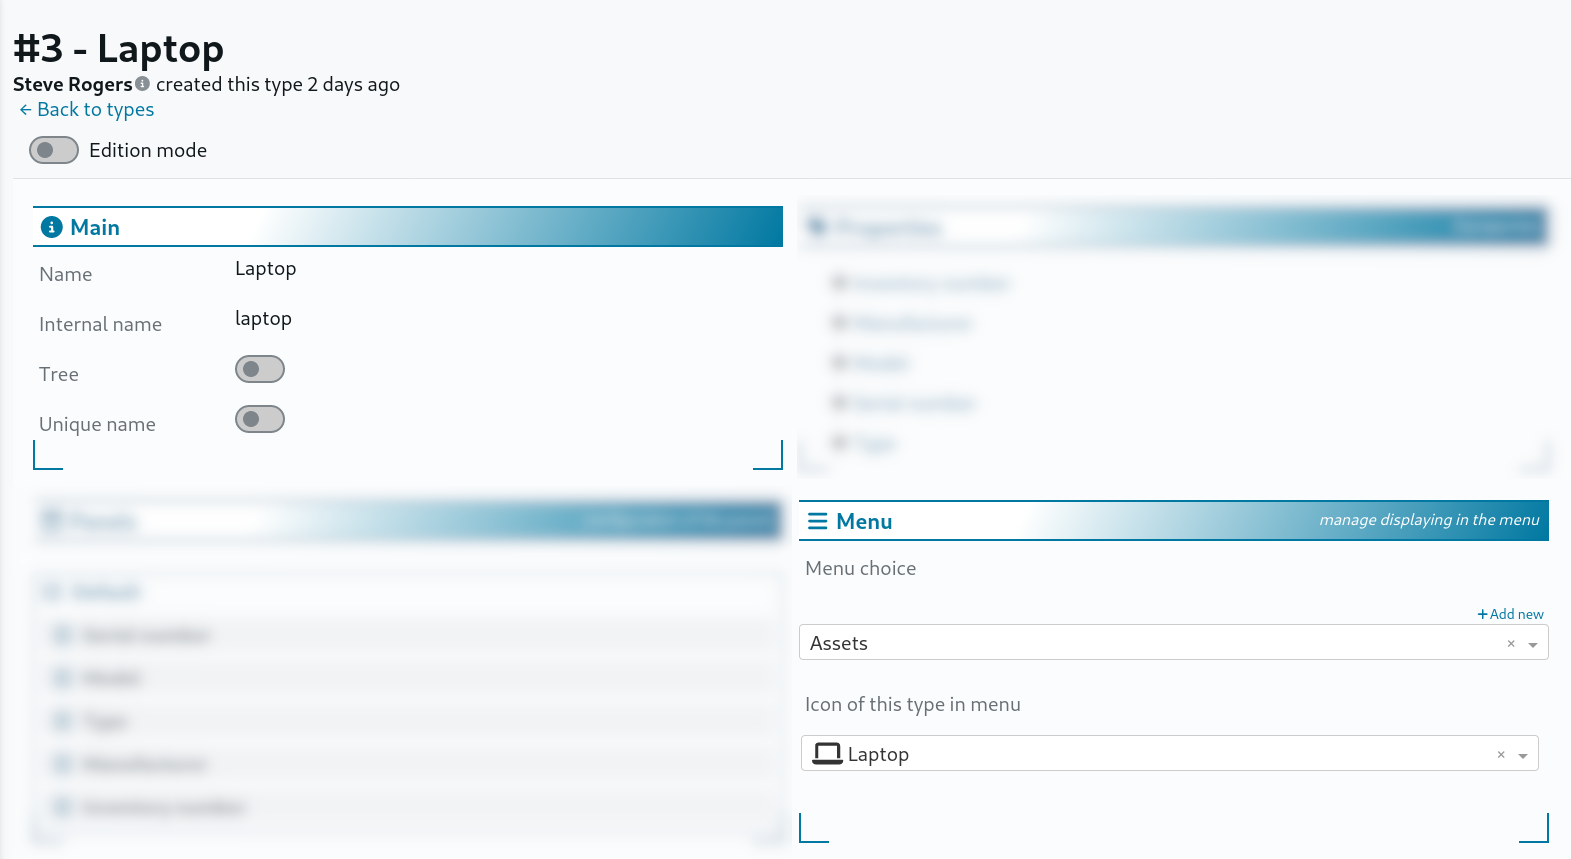1571x859 pixels.
Task: Toggle the Tree switch
Action: 260,370
